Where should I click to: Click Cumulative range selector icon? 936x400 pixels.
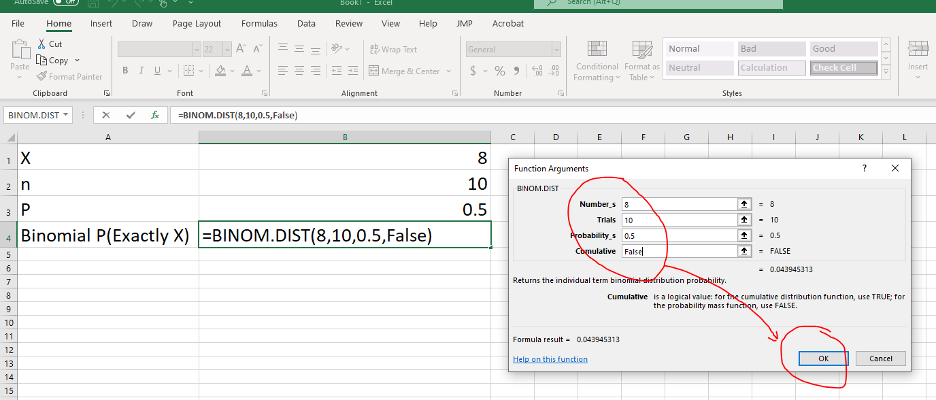744,251
